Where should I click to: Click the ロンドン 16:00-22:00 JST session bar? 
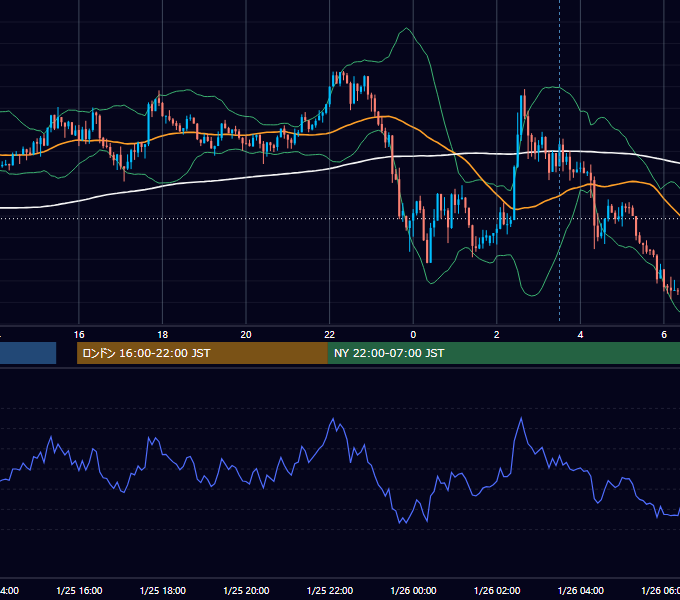(x=202, y=353)
